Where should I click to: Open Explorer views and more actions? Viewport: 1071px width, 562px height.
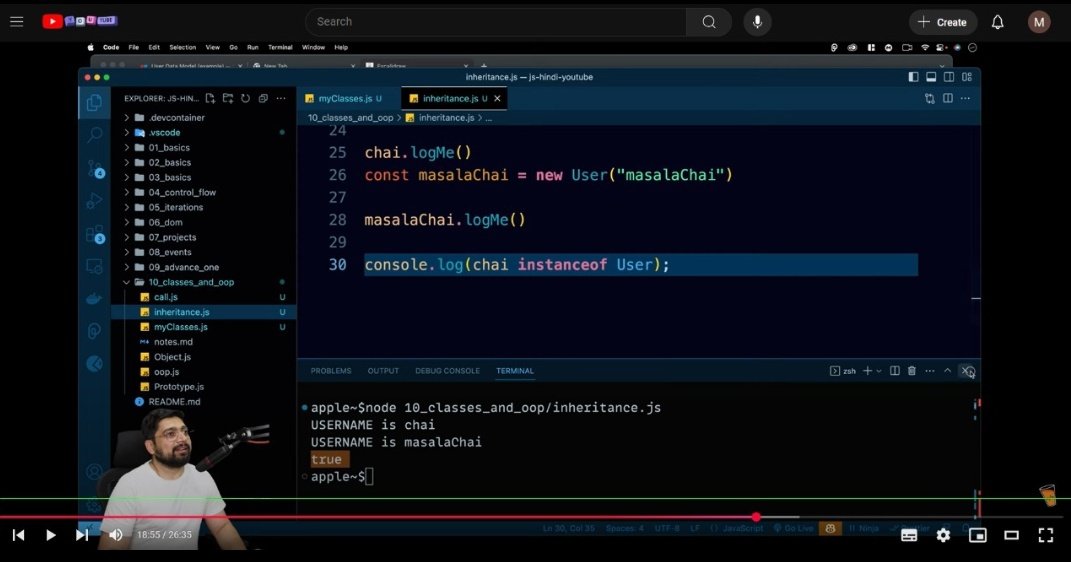(281, 98)
